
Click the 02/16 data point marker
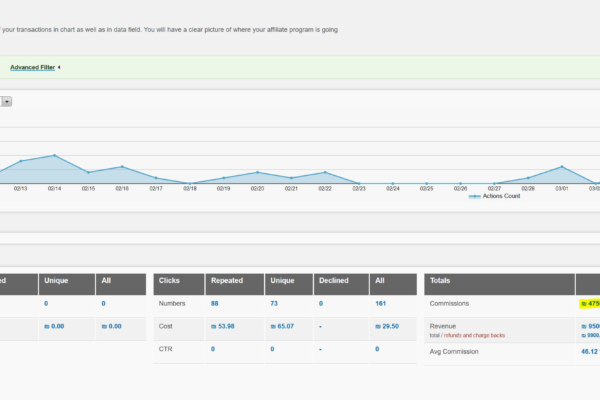[x=122, y=167]
